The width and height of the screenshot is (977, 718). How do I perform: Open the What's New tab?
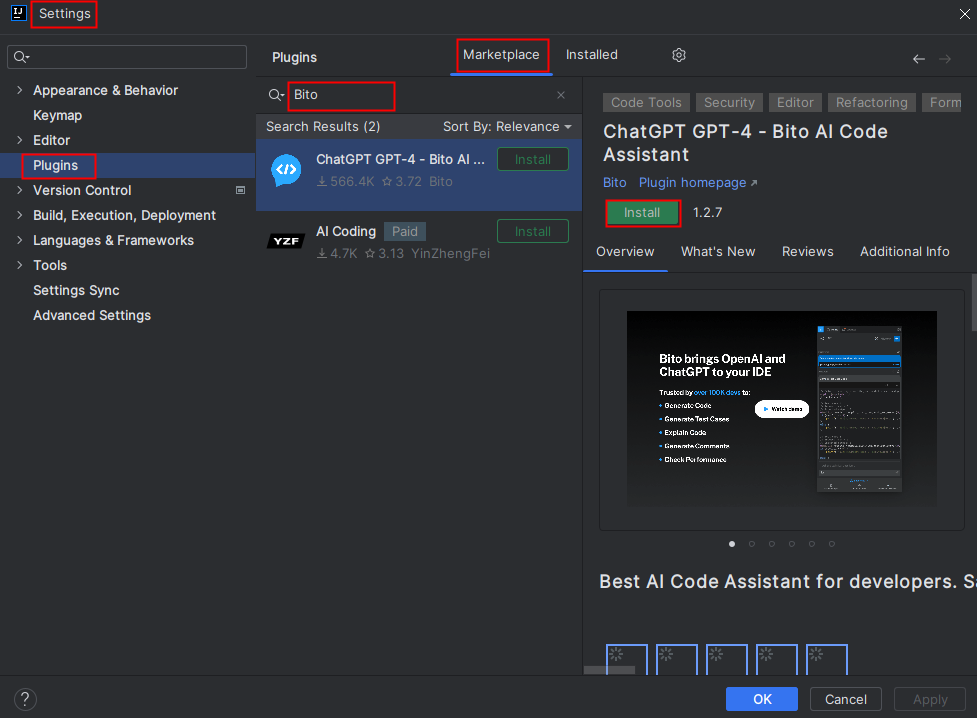click(x=718, y=252)
